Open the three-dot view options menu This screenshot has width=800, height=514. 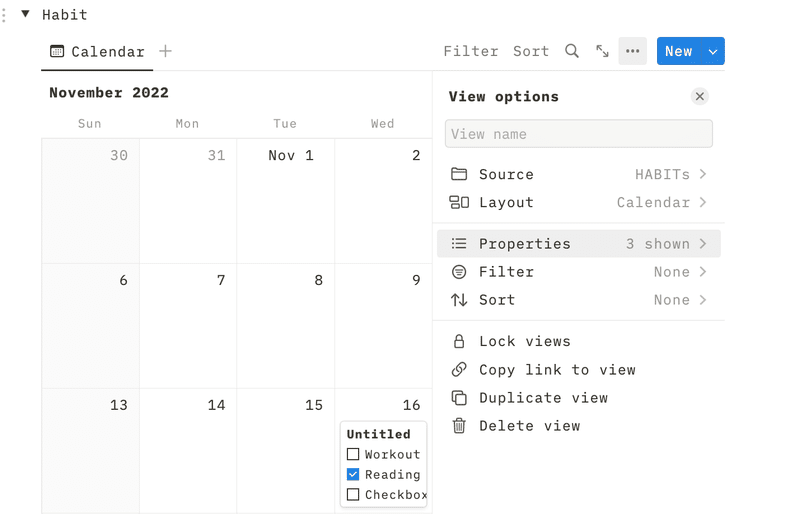point(633,51)
